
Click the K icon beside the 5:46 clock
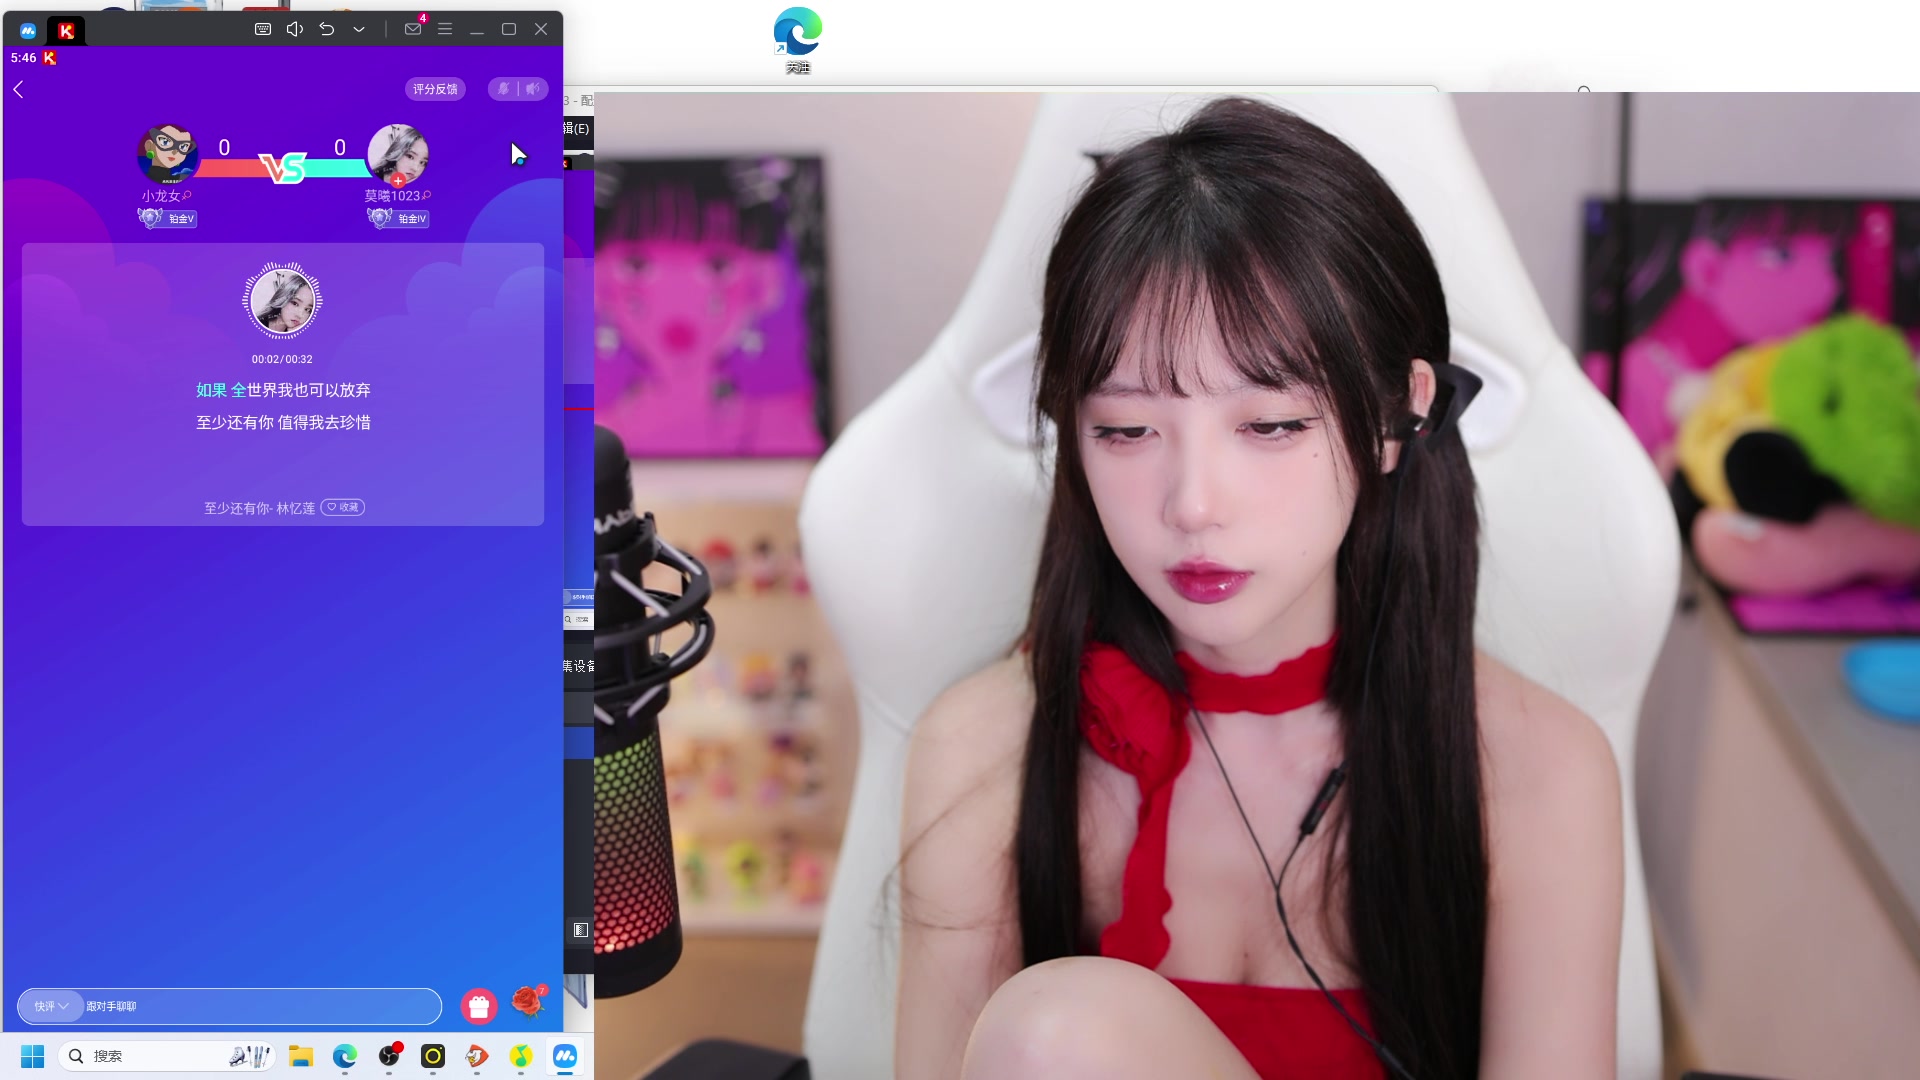point(49,58)
